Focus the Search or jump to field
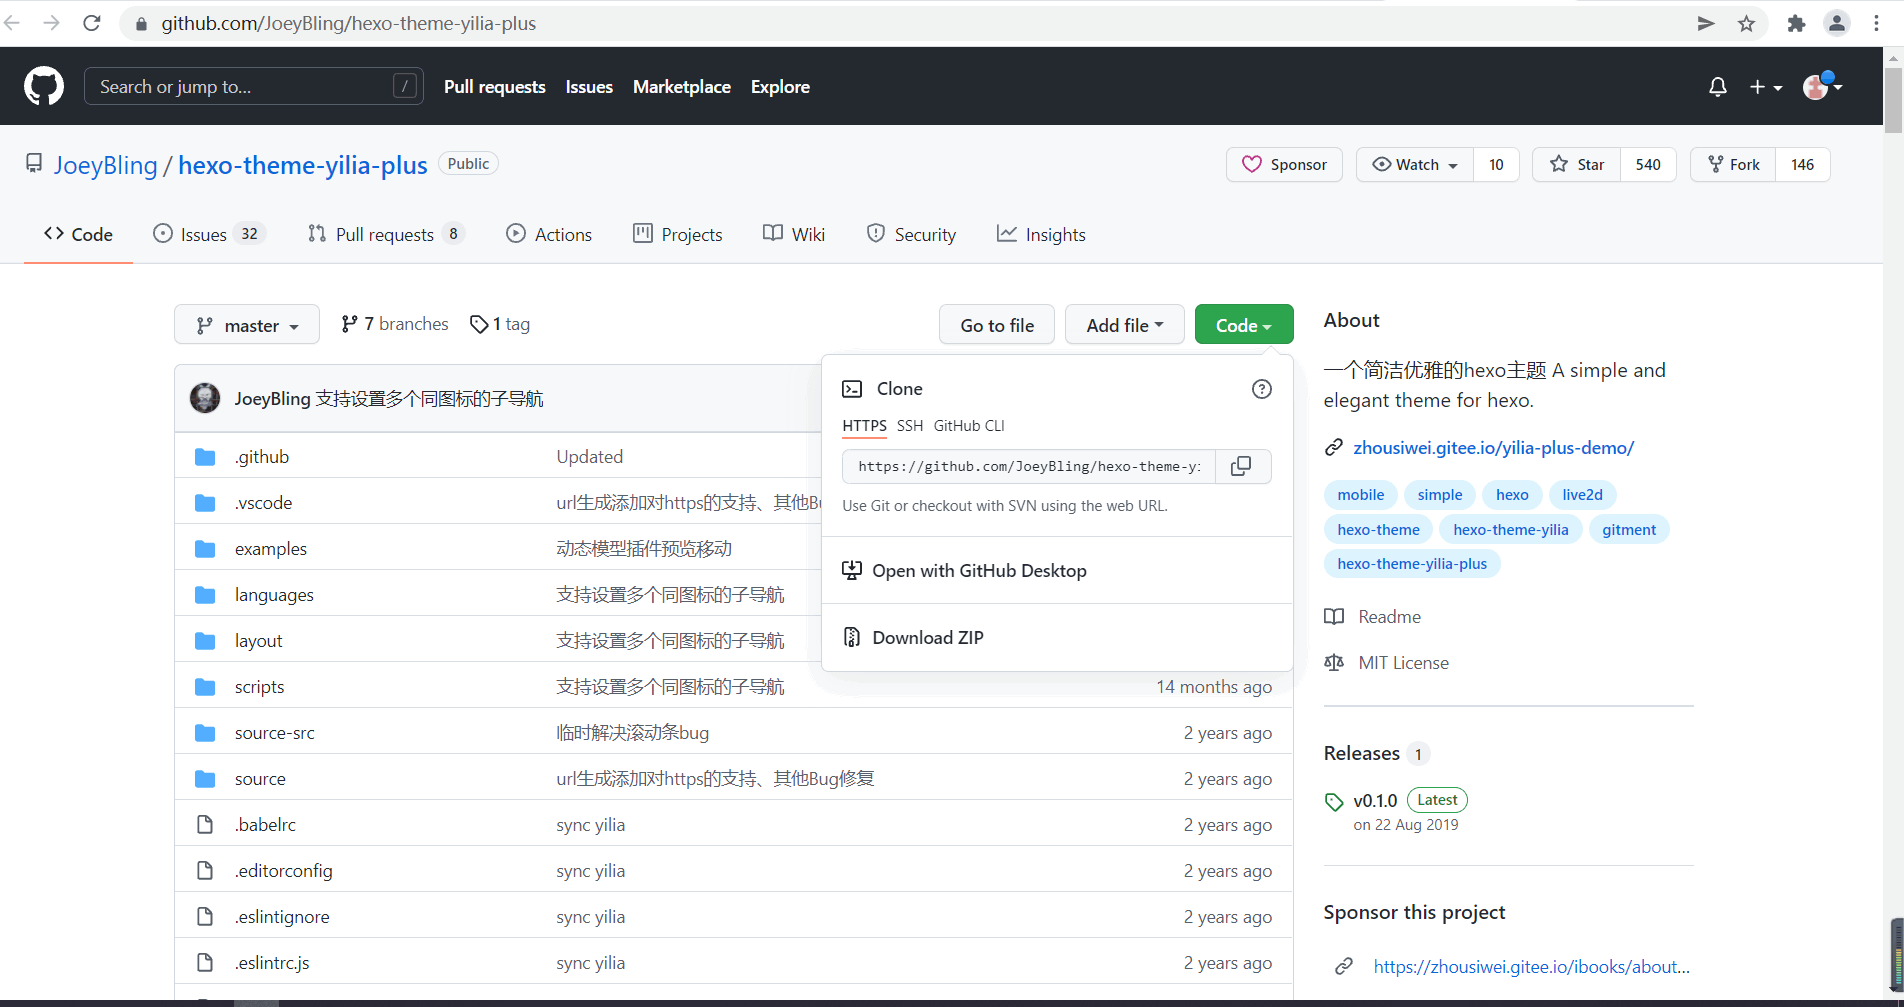 tap(240, 87)
